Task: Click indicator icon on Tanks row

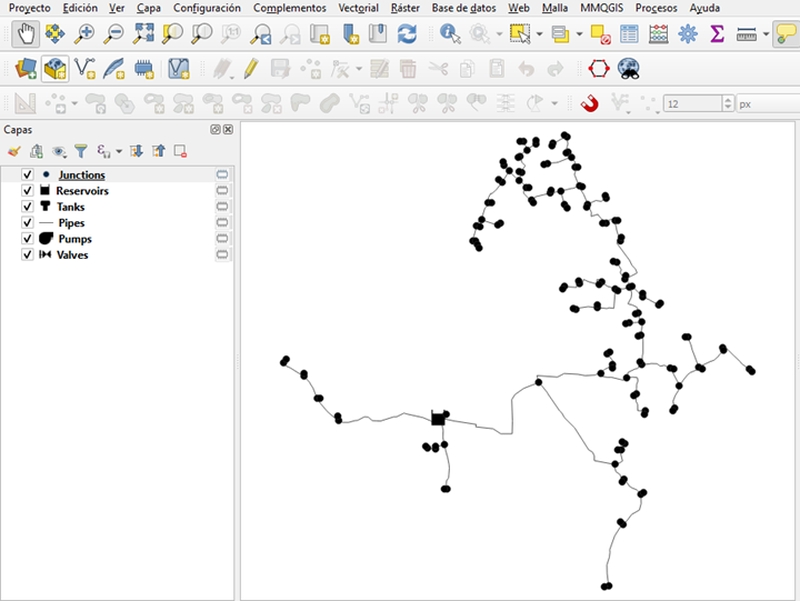Action: click(x=222, y=207)
